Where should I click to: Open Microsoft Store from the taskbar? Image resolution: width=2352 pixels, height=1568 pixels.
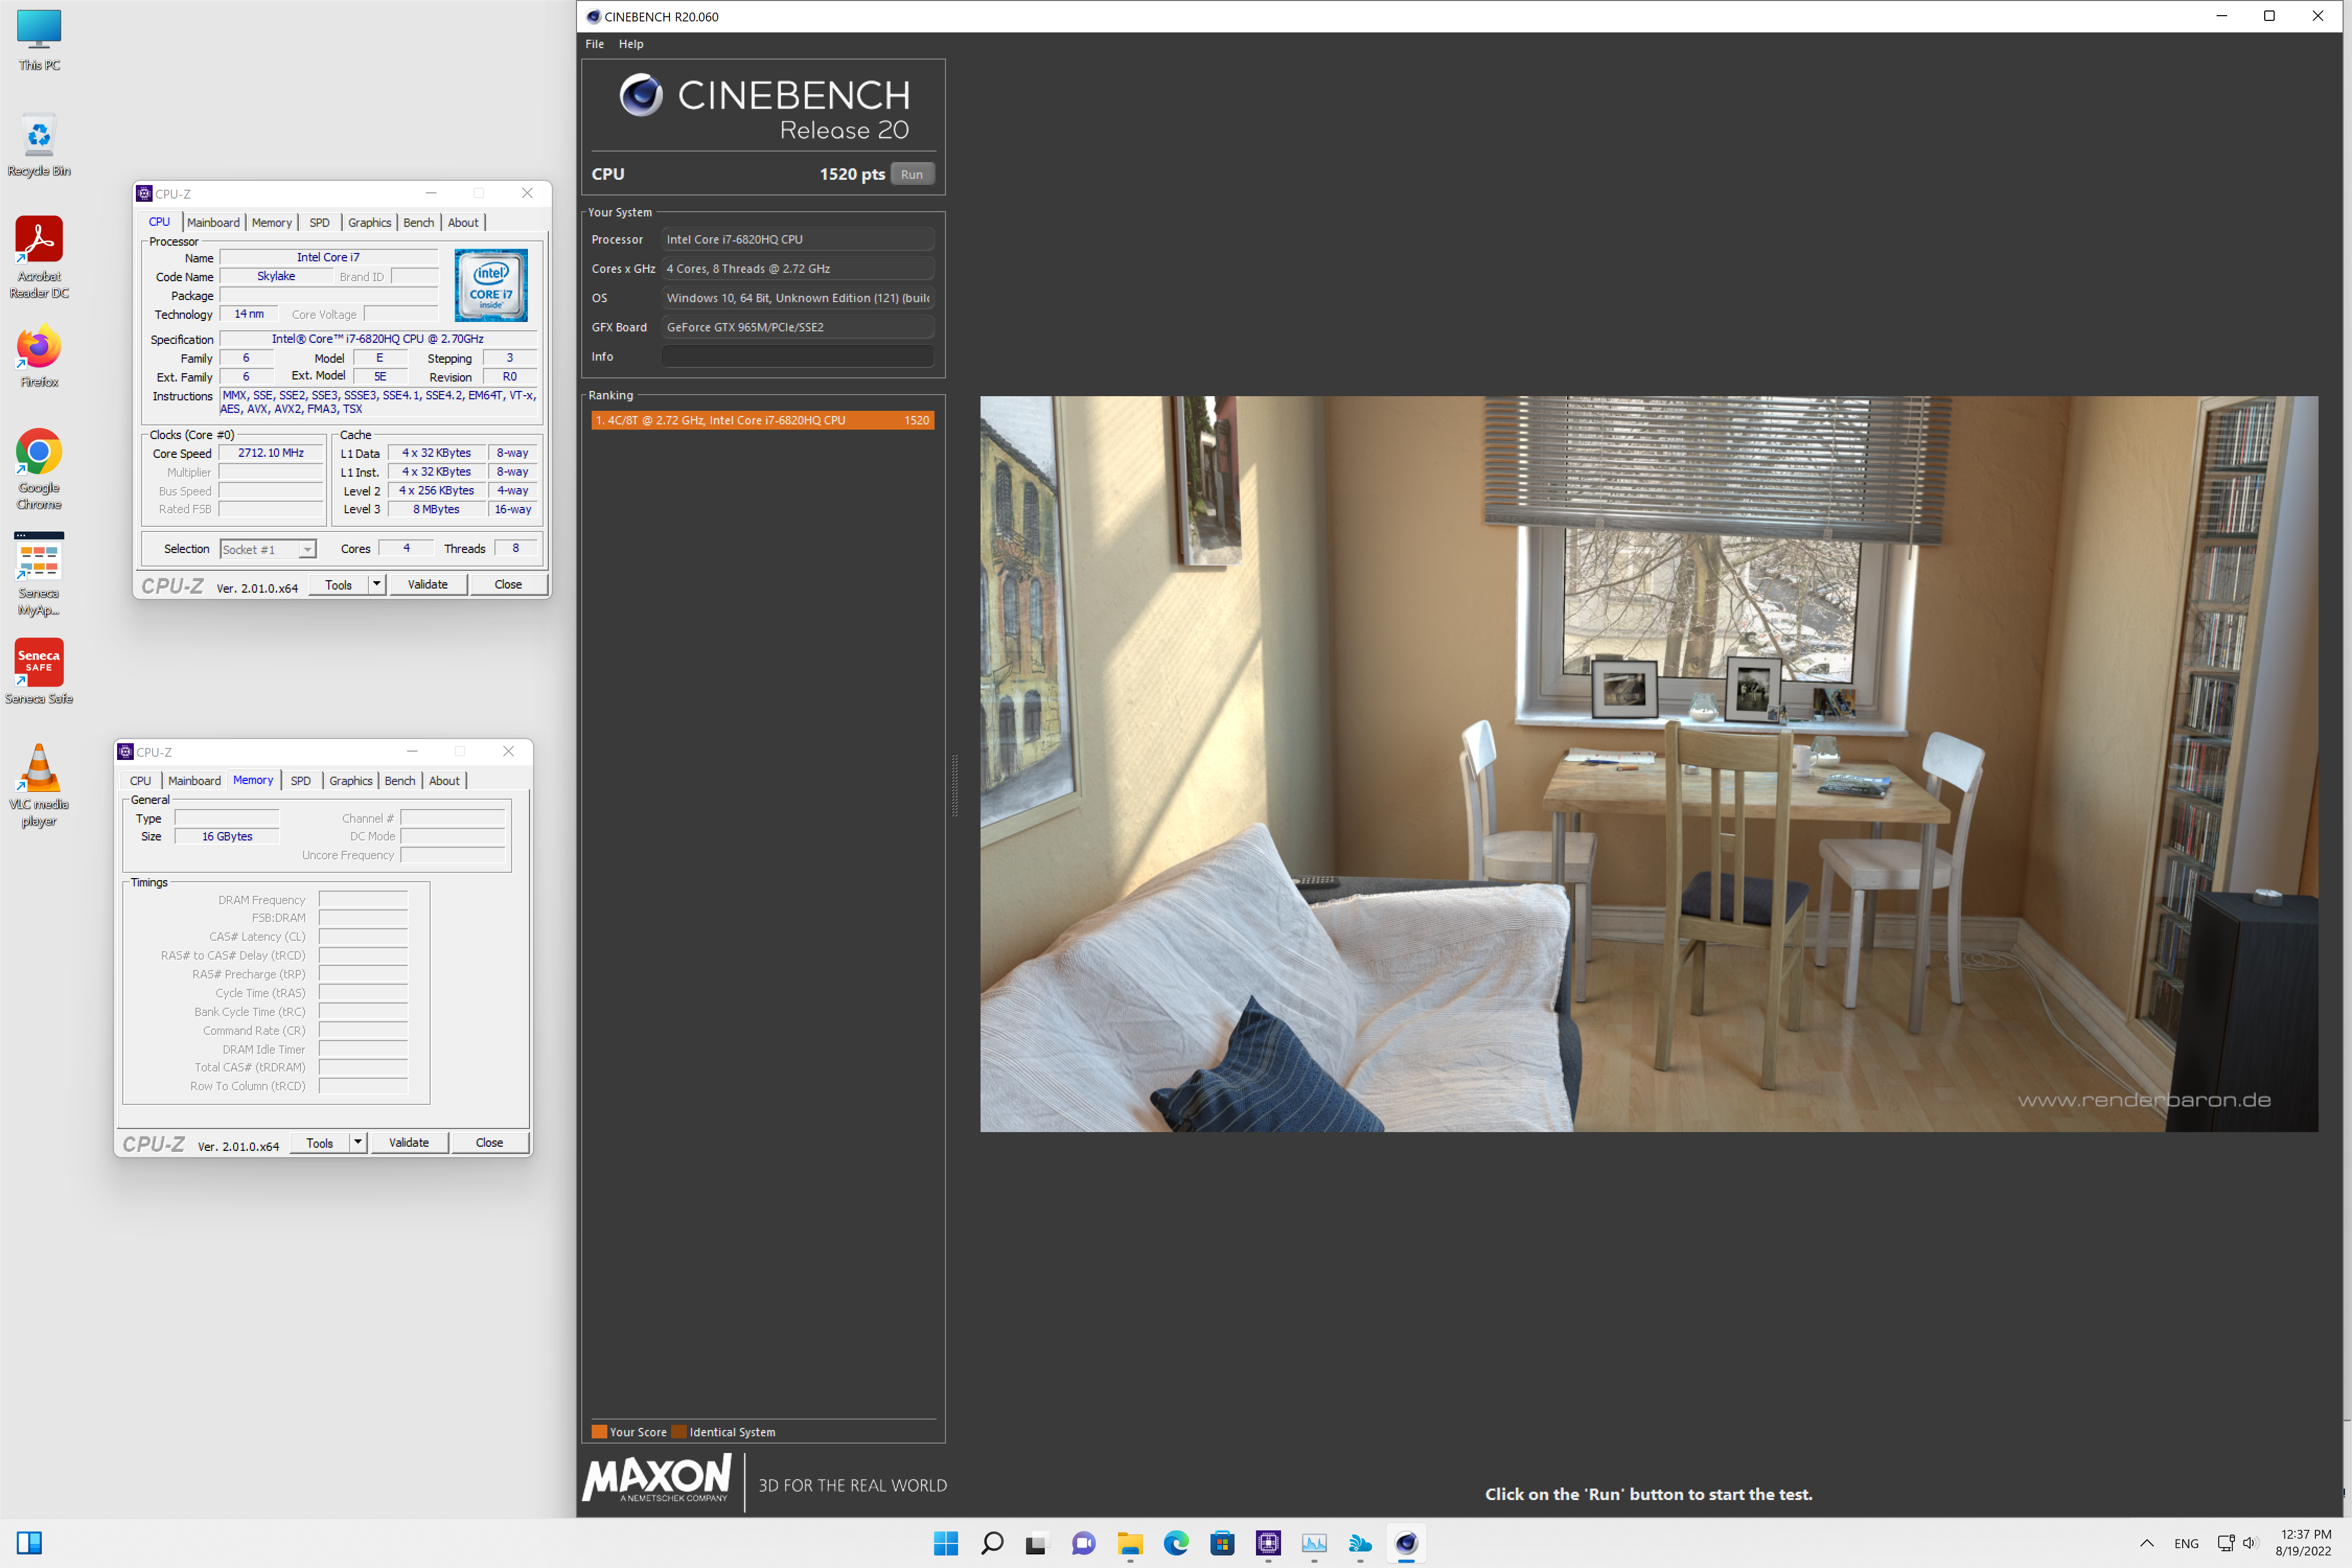pyautogui.click(x=1222, y=1543)
